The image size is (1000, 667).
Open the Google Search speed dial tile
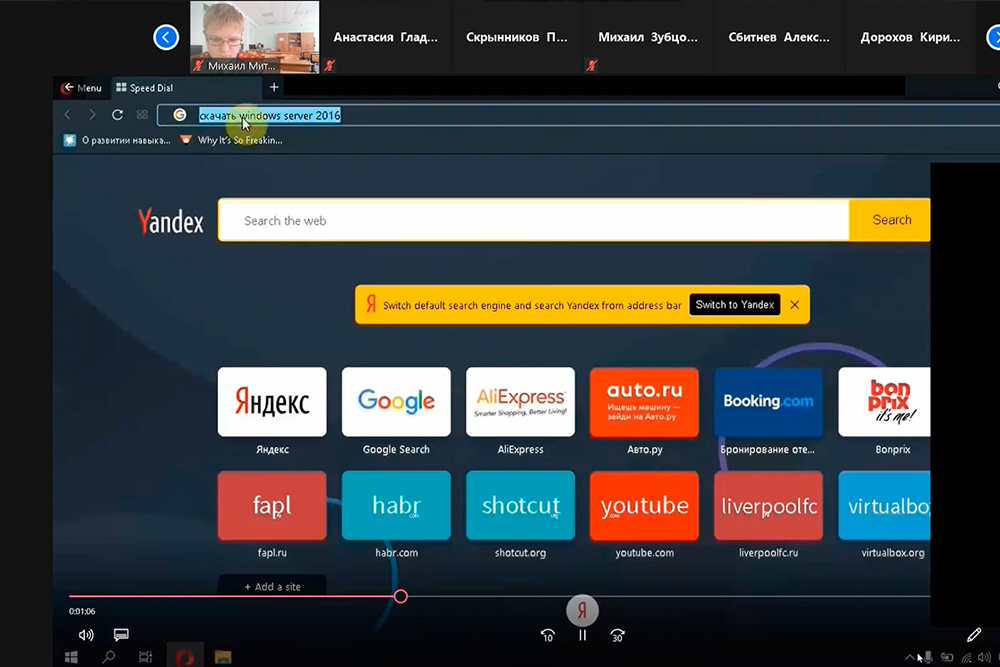(396, 402)
